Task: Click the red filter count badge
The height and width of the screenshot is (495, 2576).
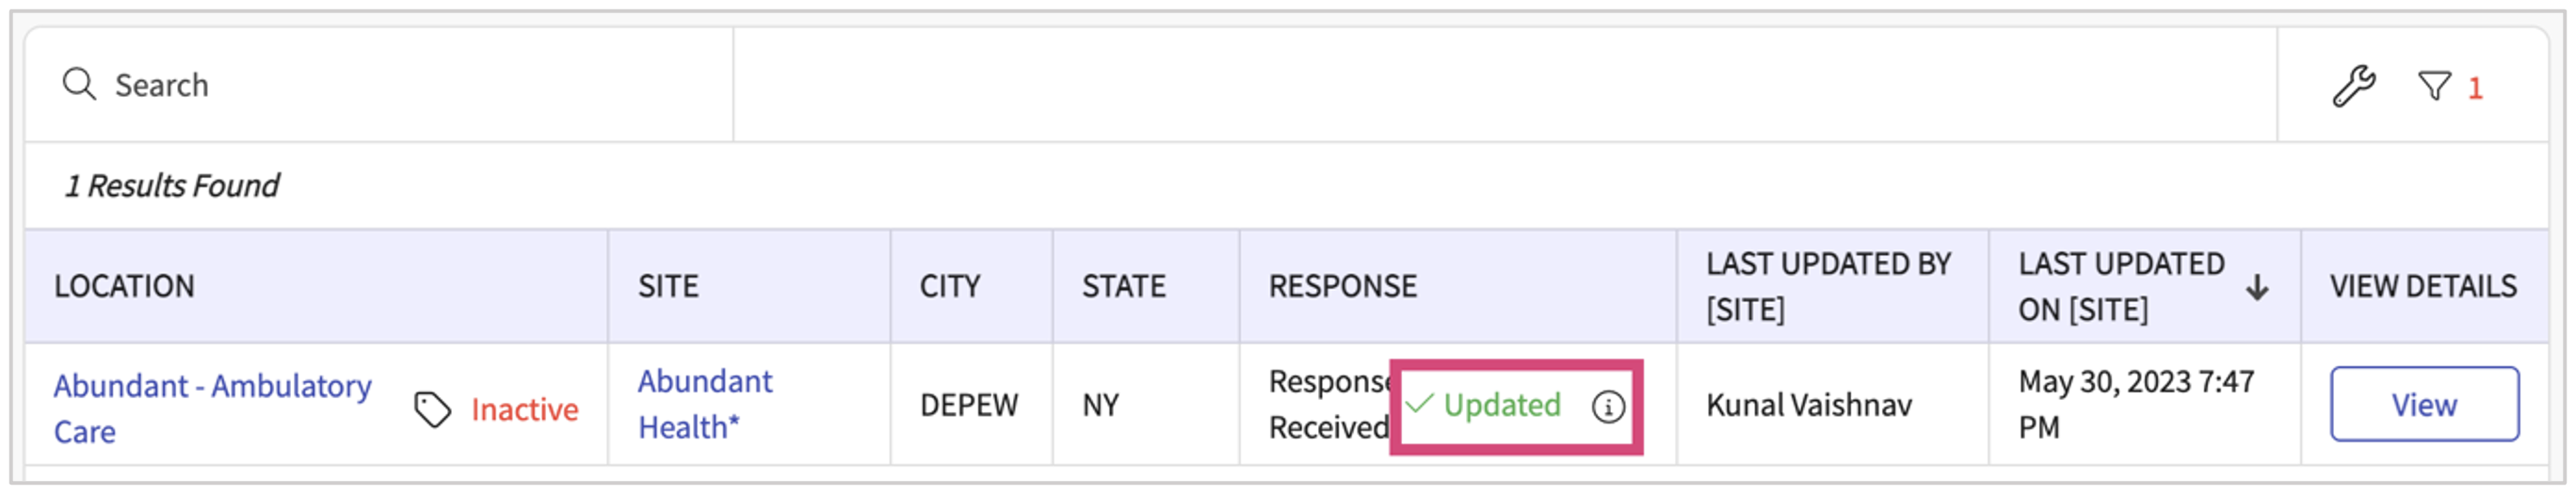Action: tap(2475, 89)
